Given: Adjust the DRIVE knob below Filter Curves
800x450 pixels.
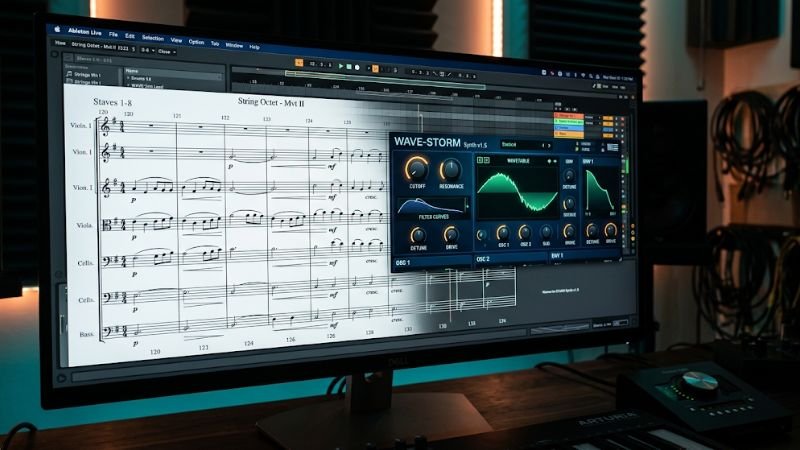Looking at the screenshot, I should coord(451,234).
